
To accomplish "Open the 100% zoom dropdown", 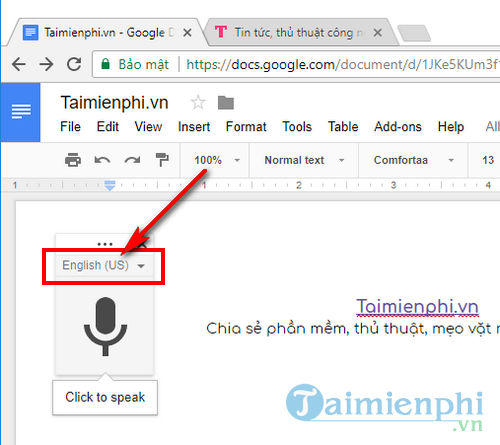I will 217,160.
